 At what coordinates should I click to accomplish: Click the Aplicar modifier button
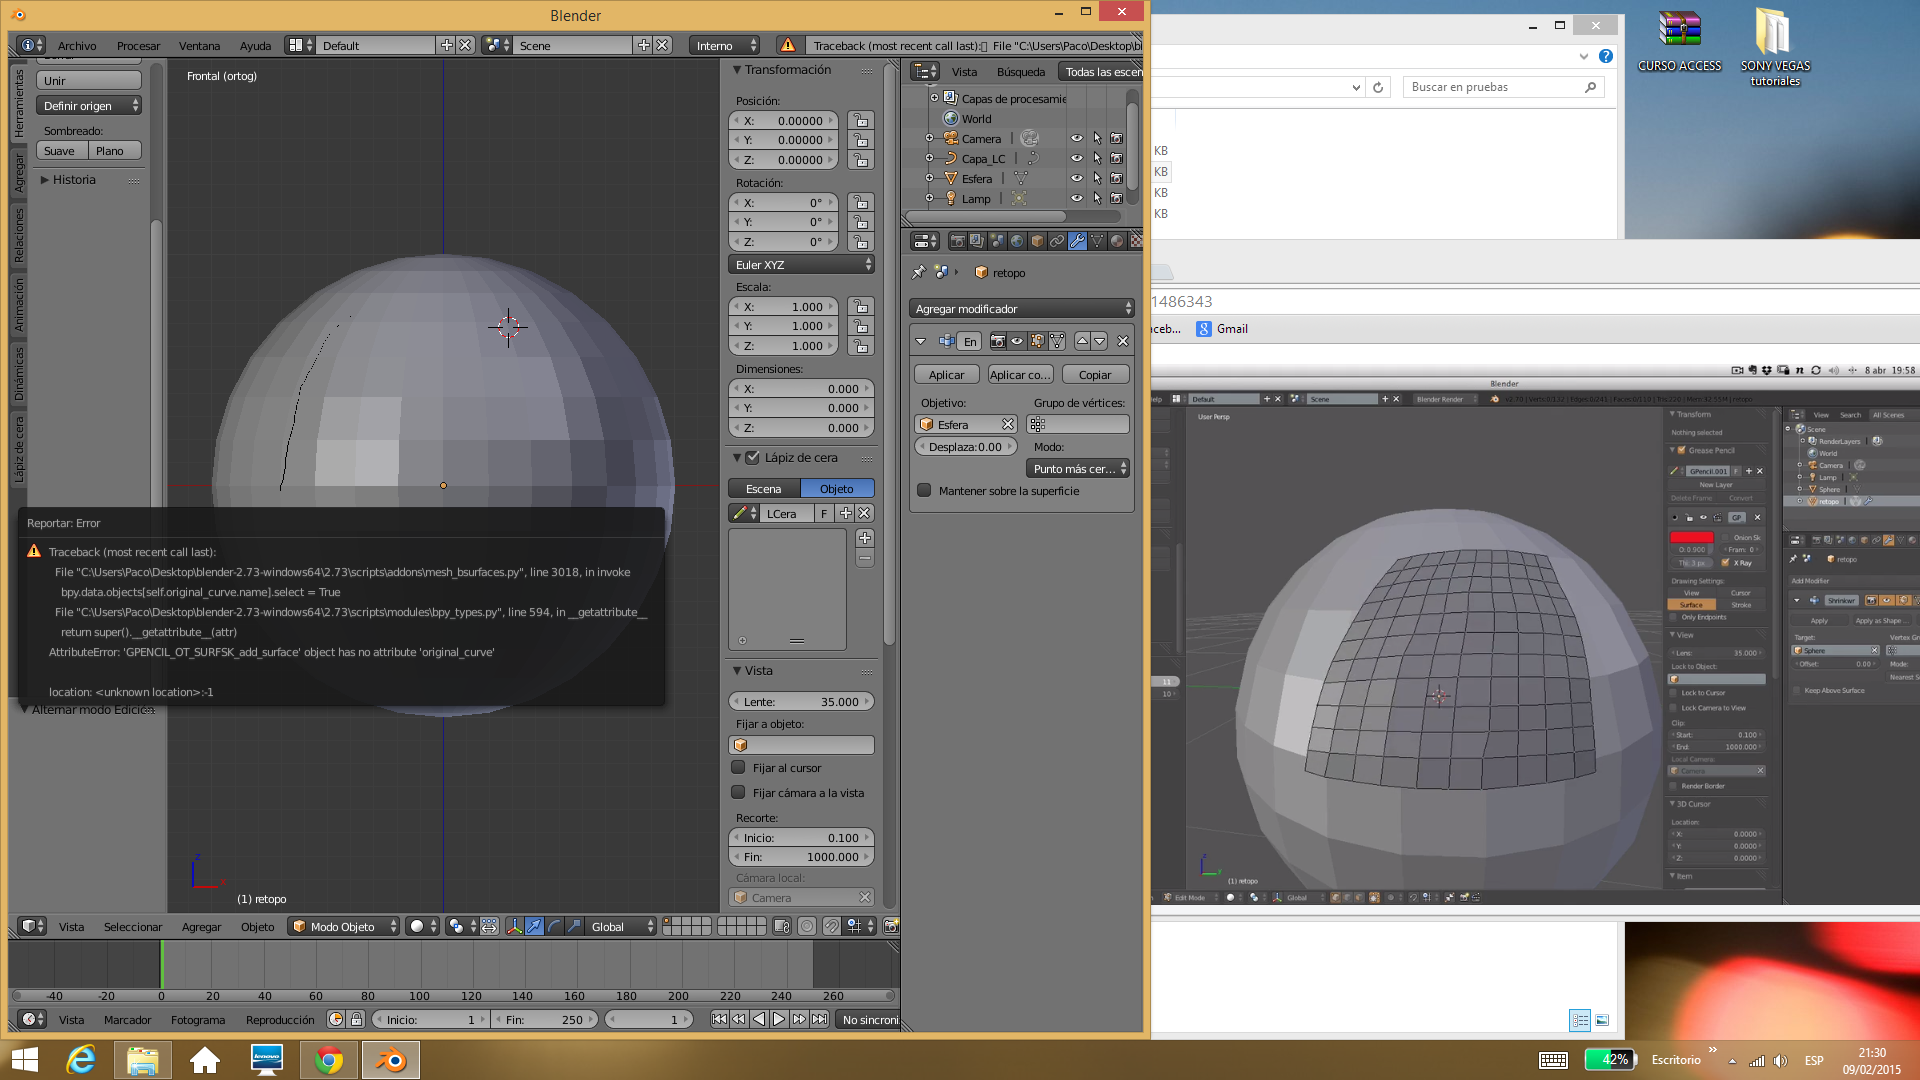click(946, 375)
